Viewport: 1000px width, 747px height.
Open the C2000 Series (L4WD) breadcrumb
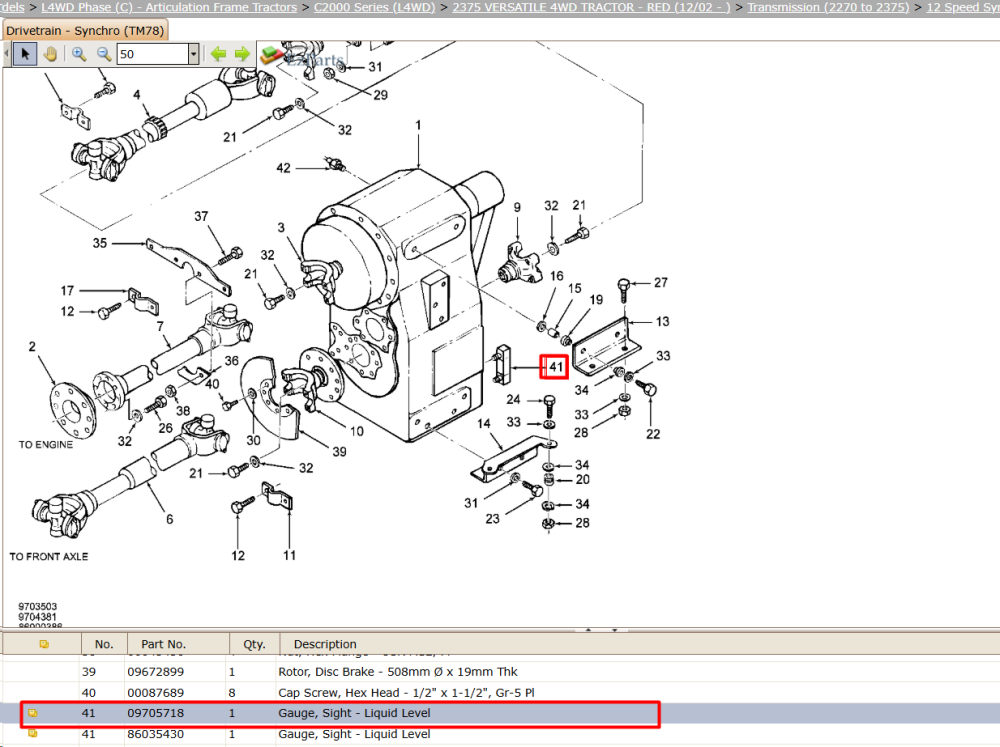[x=374, y=7]
